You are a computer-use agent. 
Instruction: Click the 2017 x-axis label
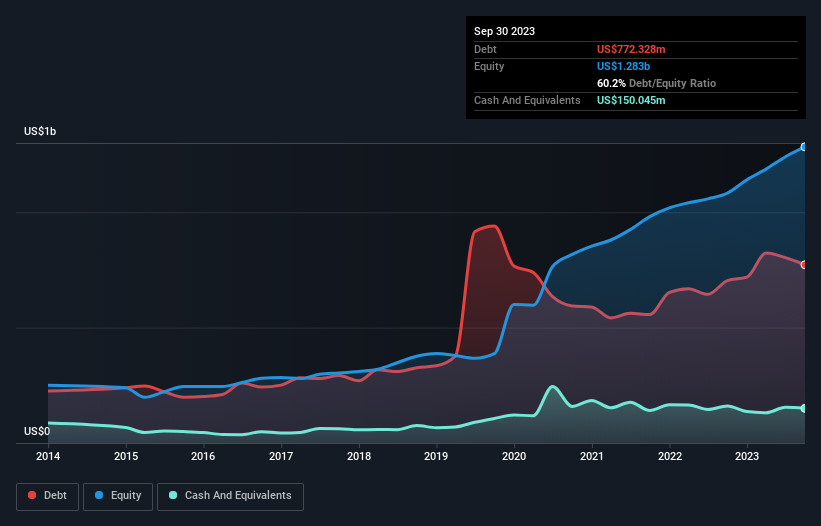[x=281, y=456]
